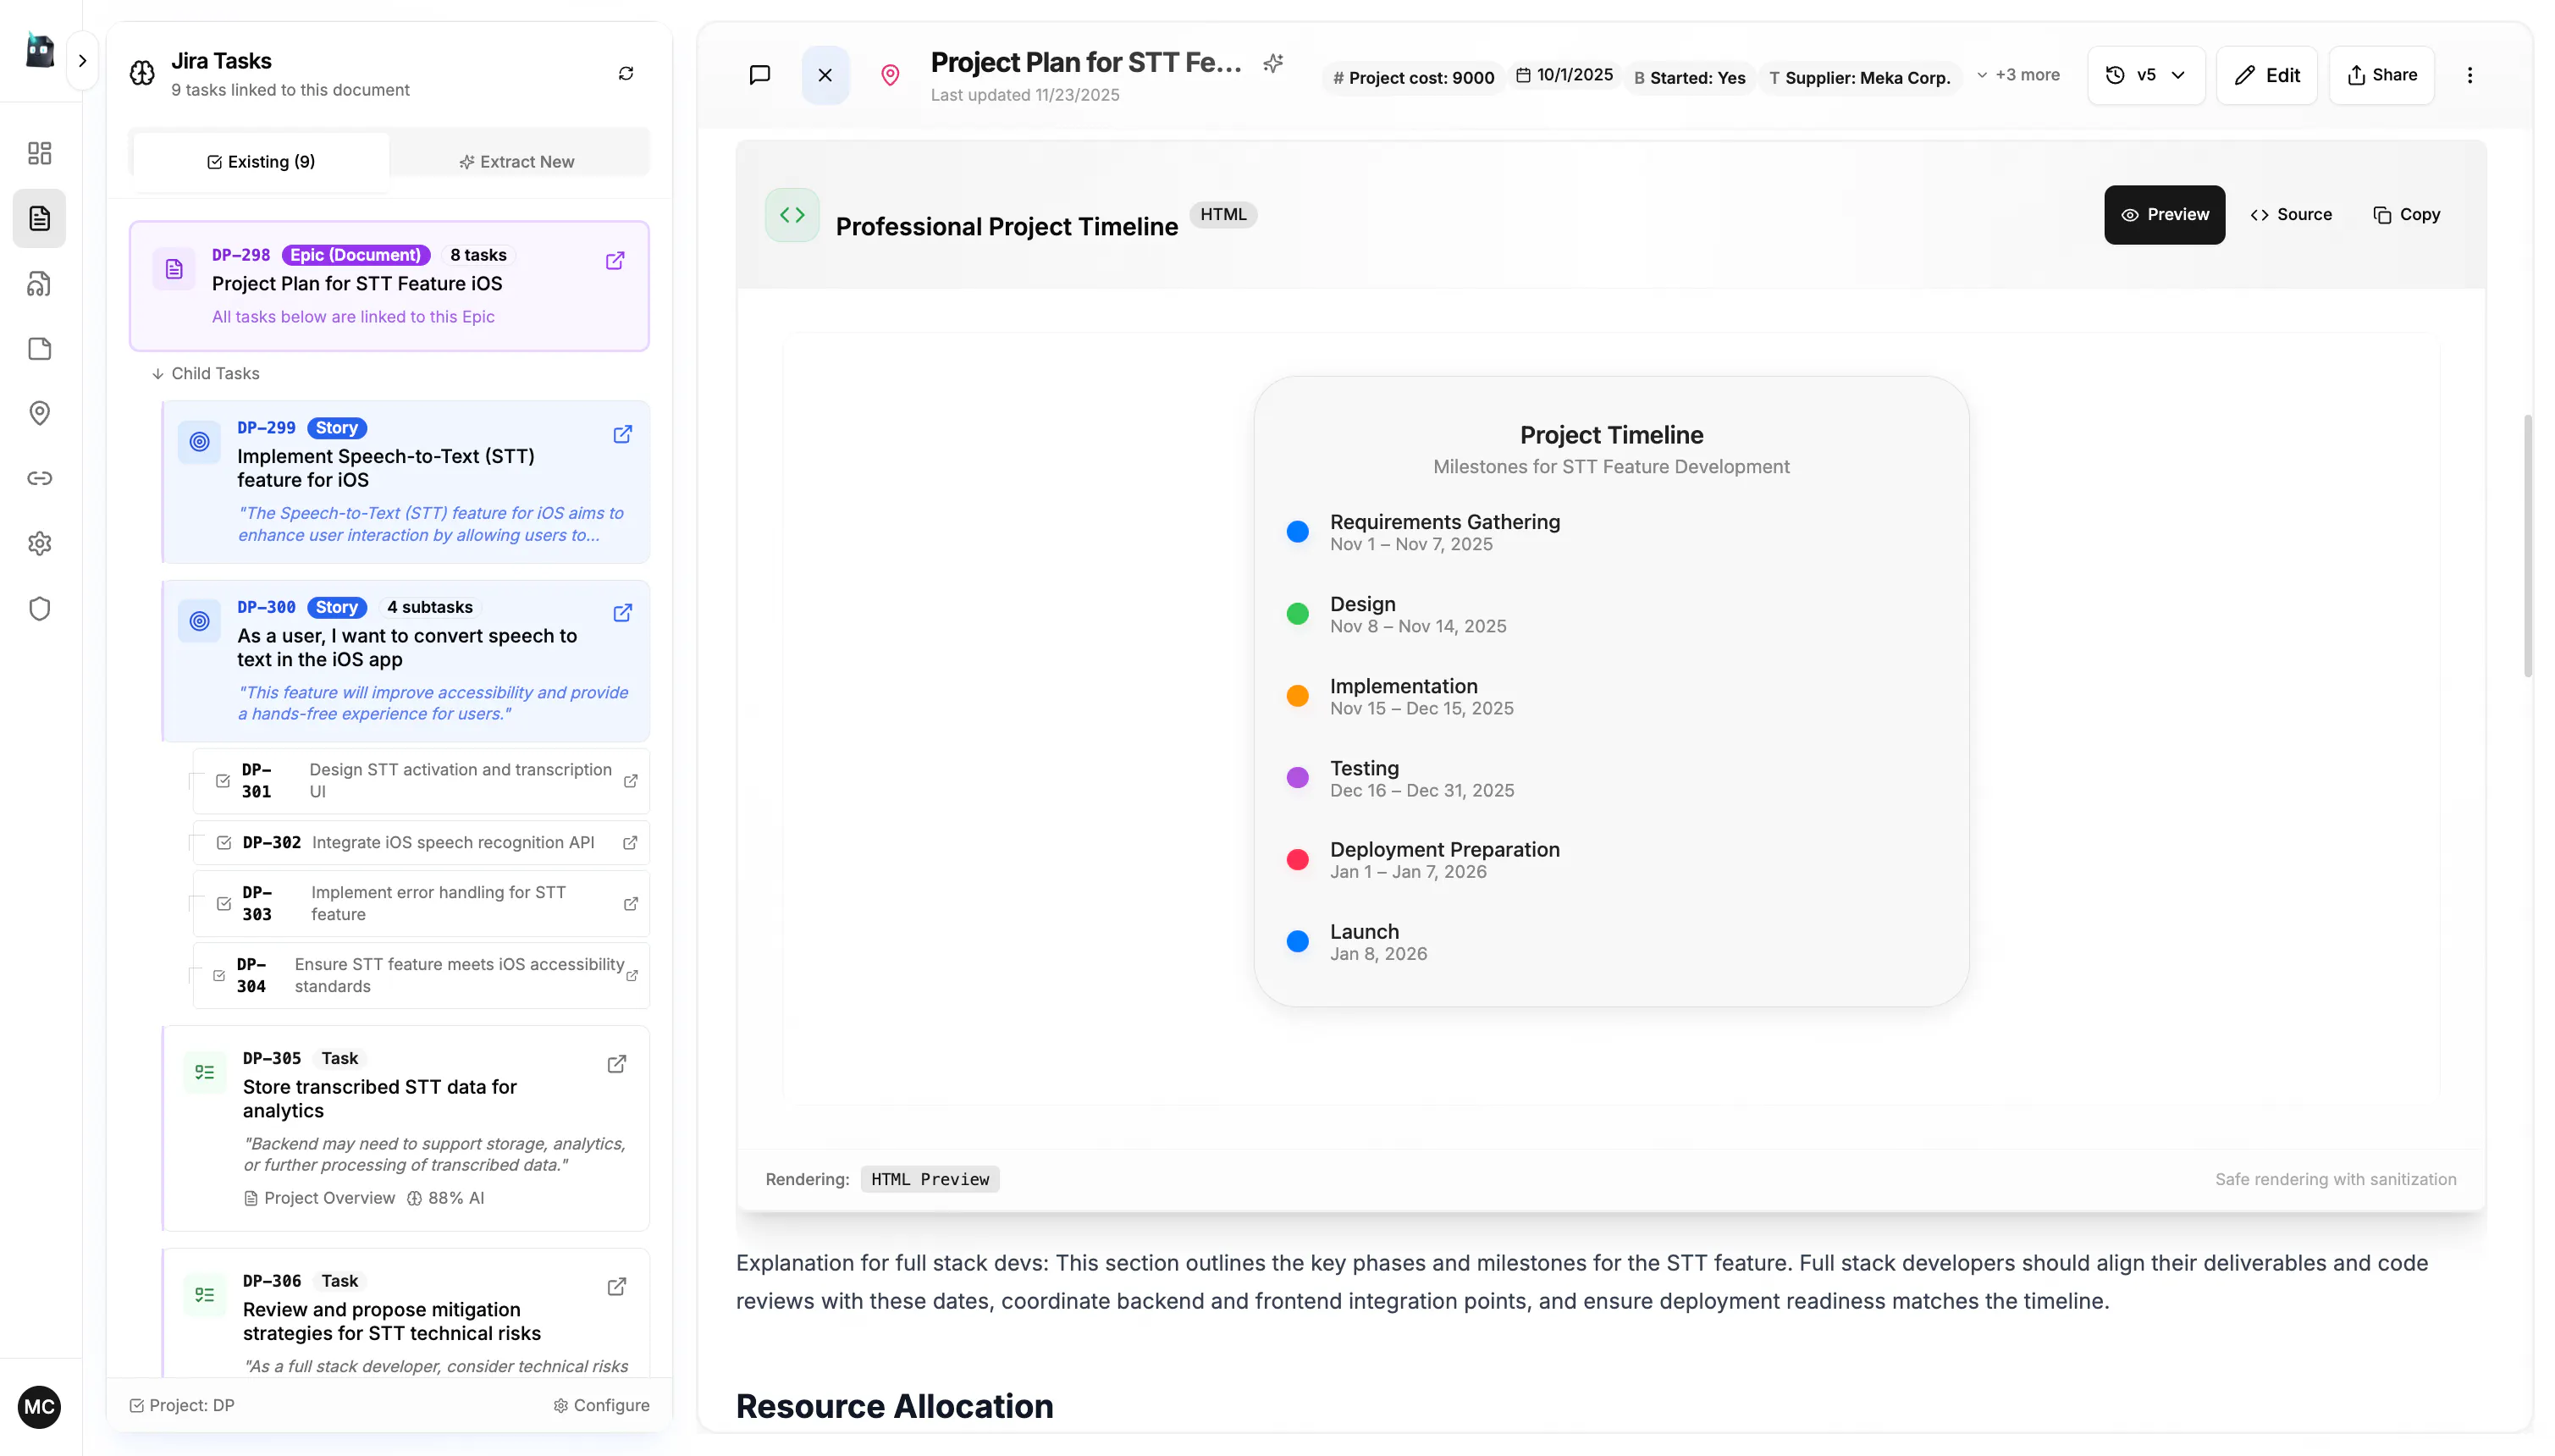Open the v5 version history dropdown
Image resolution: width=2555 pixels, height=1456 pixels.
point(2146,75)
